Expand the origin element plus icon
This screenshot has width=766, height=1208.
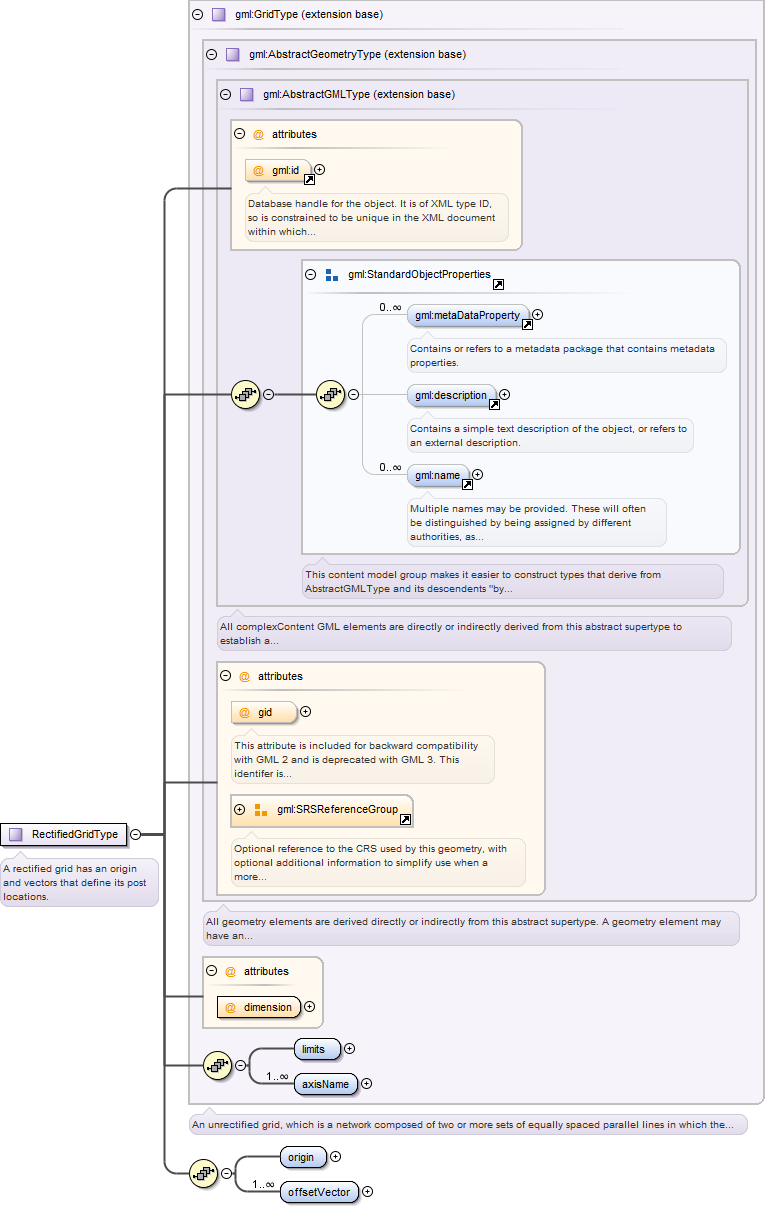[x=335, y=1157]
